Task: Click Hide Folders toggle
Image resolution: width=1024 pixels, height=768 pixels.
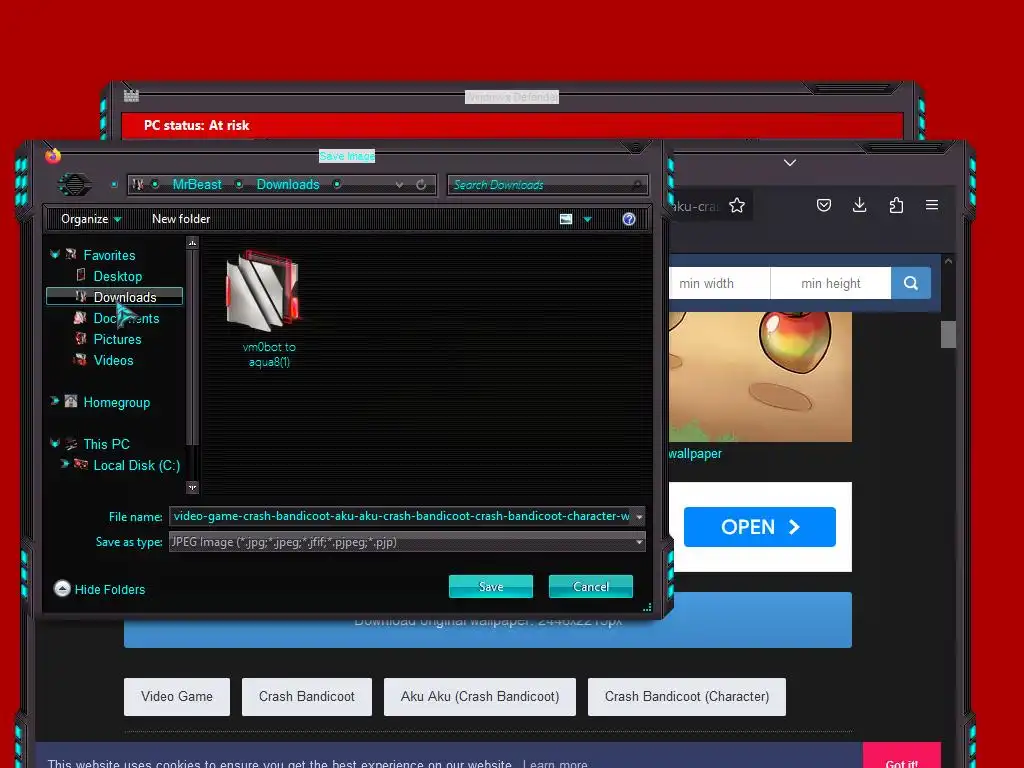Action: (x=99, y=589)
